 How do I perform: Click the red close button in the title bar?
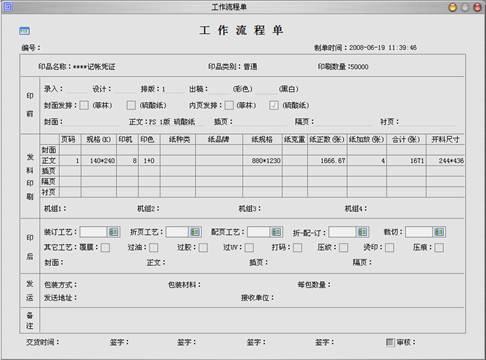click(x=477, y=7)
